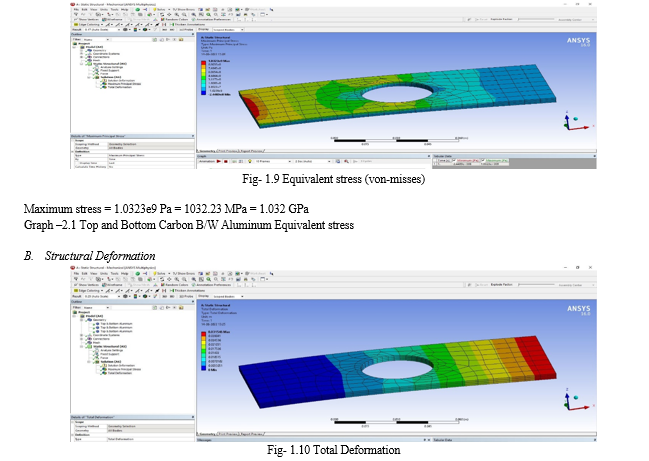Toggle Thicken Annotations in the lower ANSYS window
Viewport: 649px width, 461px height.
(188, 291)
